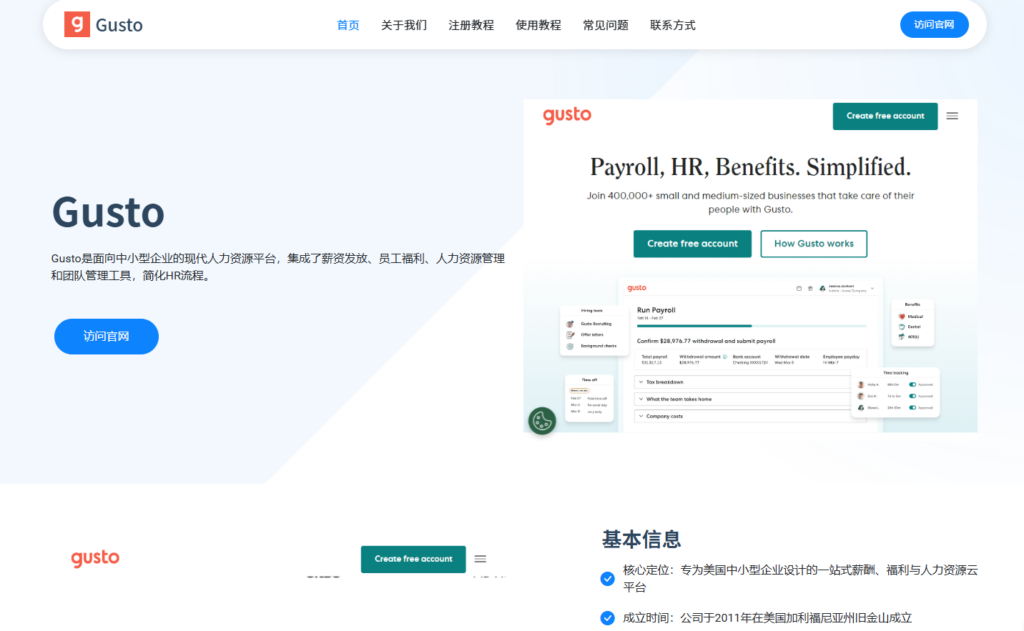Click the 访问官网 button below Gusto description
This screenshot has height=631, width=1024.
tap(106, 336)
